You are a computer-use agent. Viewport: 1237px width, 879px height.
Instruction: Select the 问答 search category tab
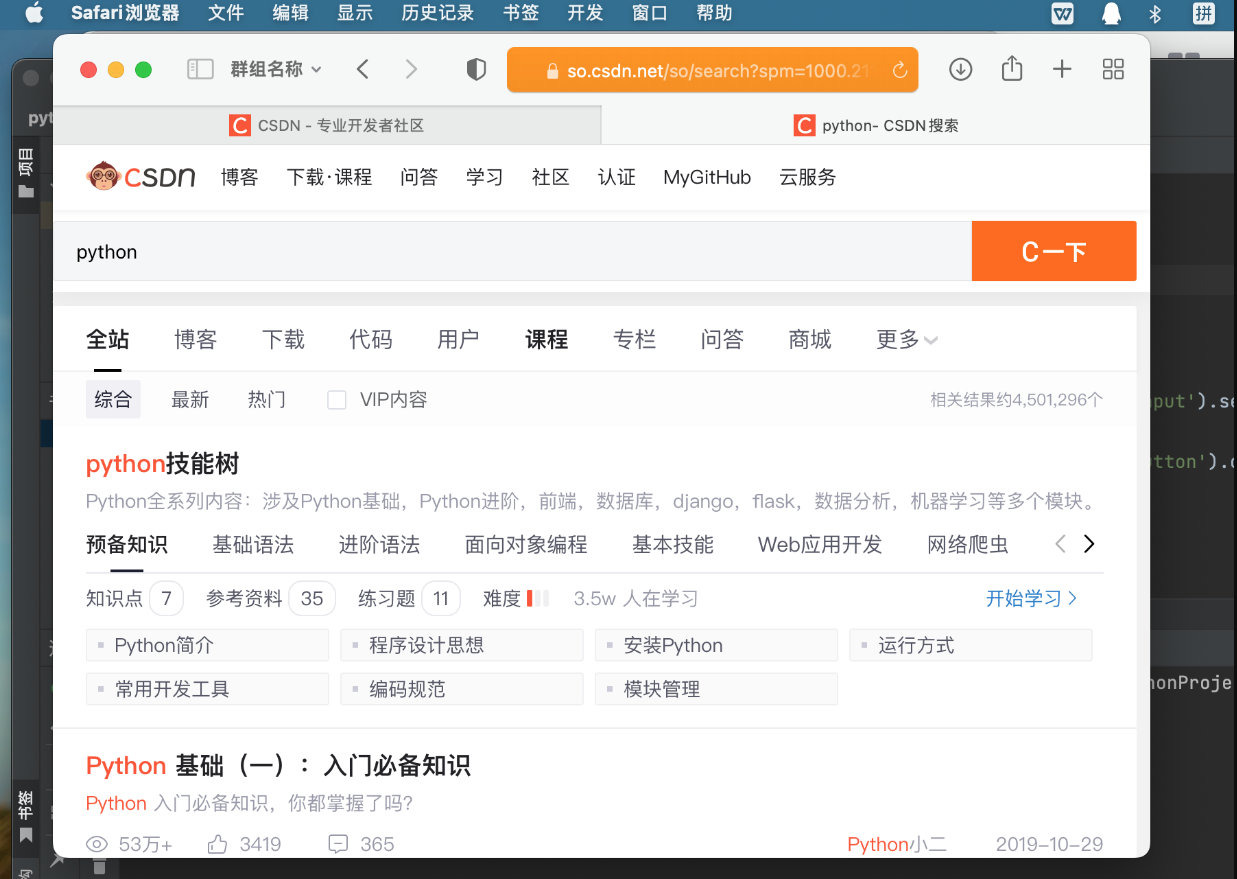(x=722, y=340)
